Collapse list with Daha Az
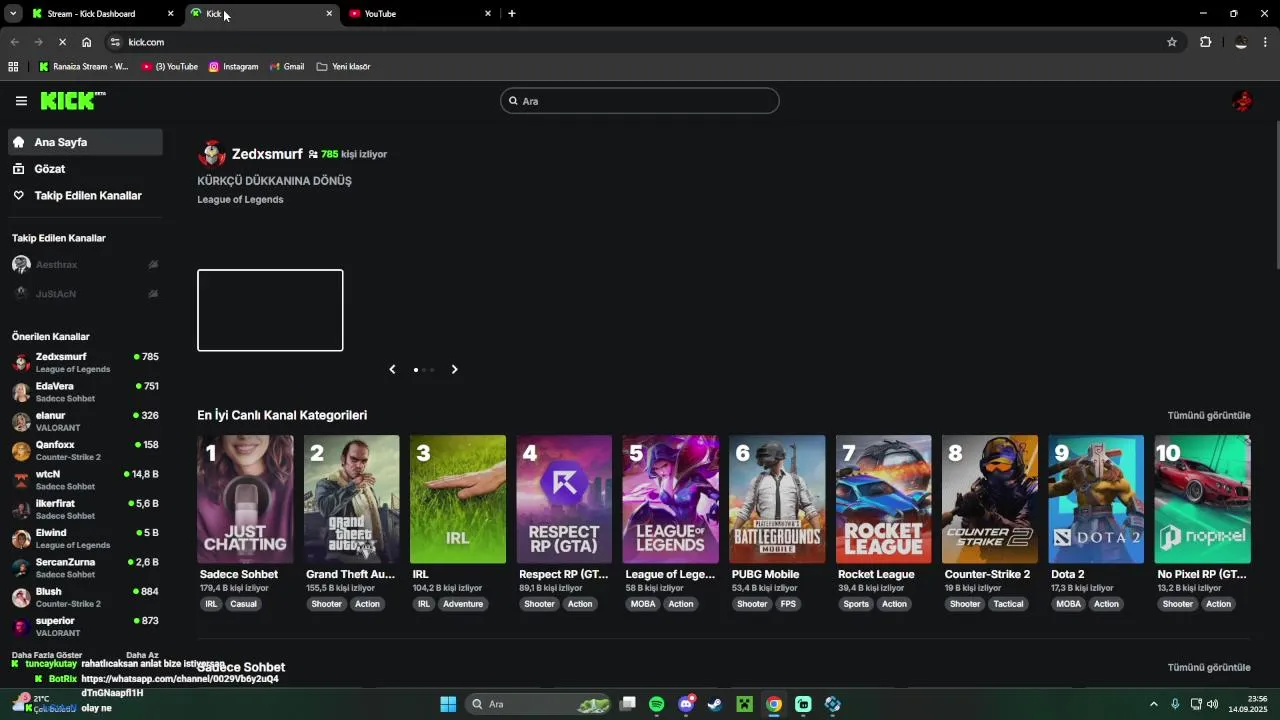This screenshot has height=720, width=1280. click(x=142, y=655)
